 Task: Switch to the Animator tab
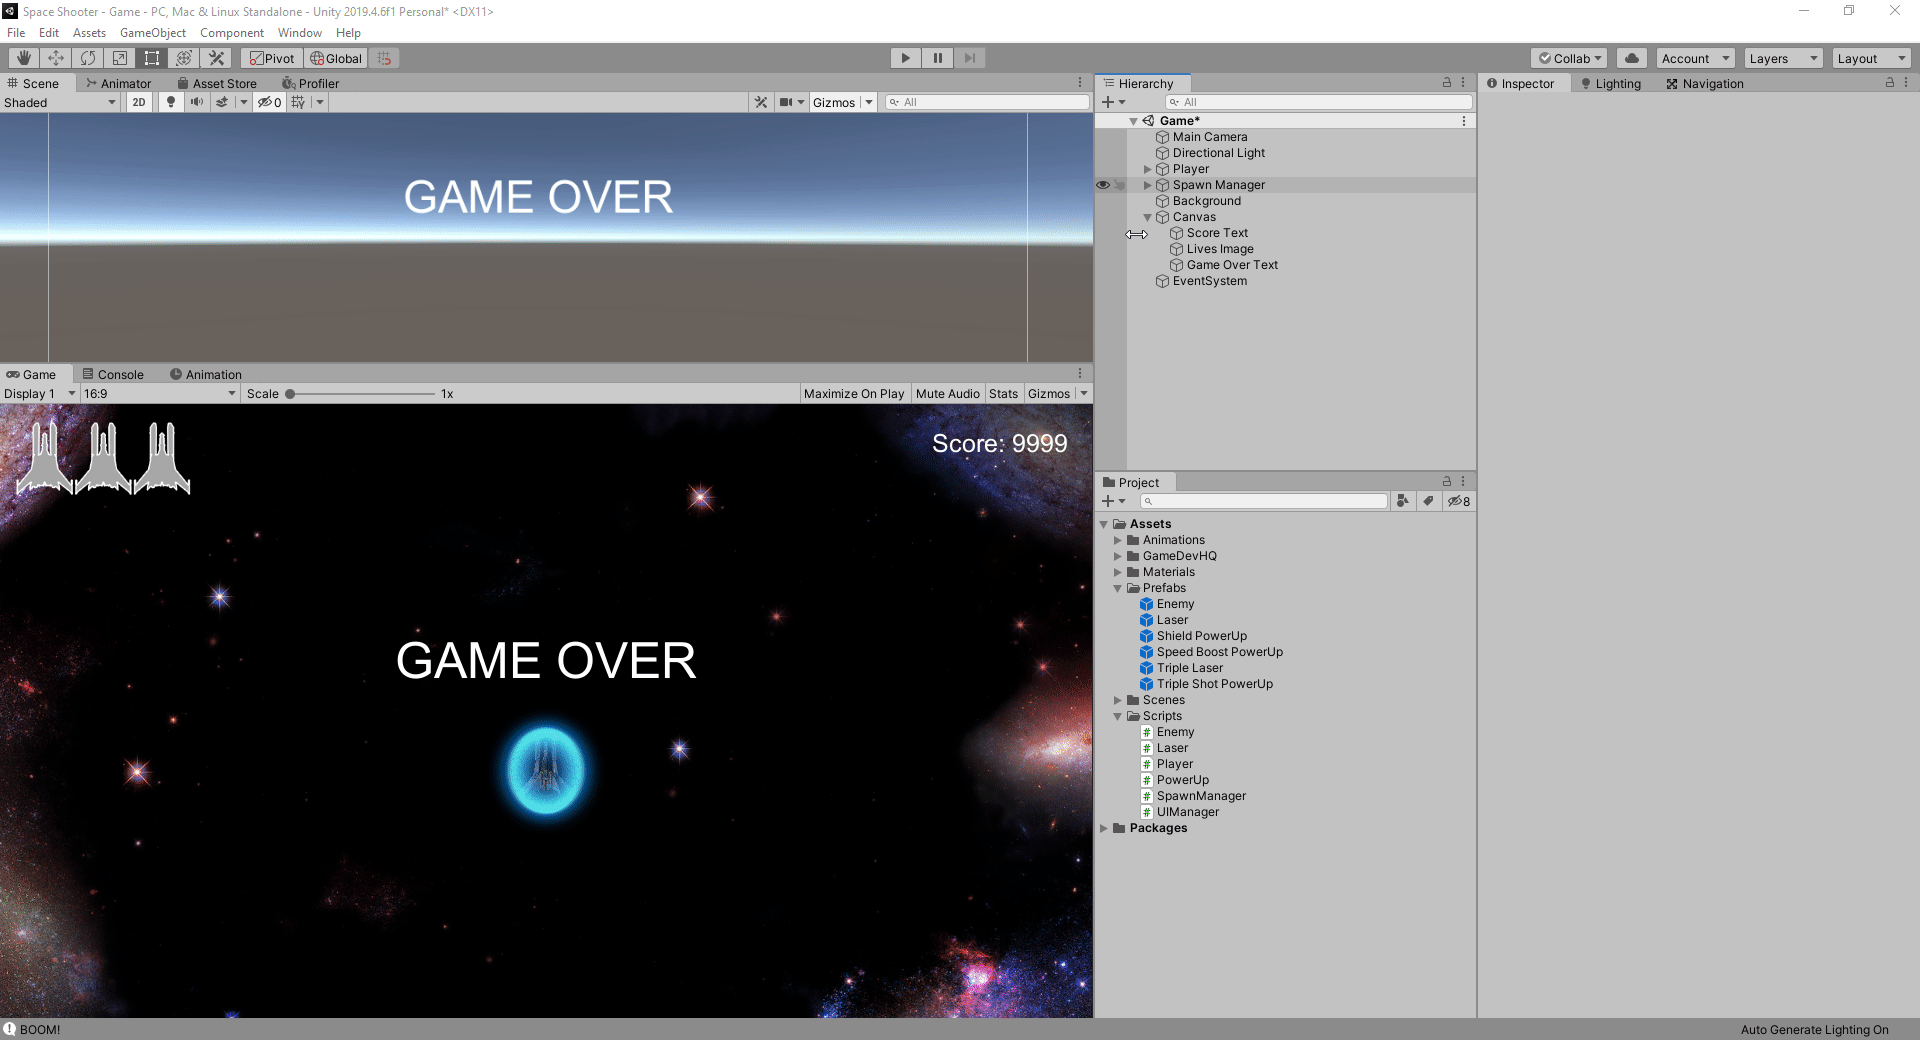pyautogui.click(x=118, y=83)
